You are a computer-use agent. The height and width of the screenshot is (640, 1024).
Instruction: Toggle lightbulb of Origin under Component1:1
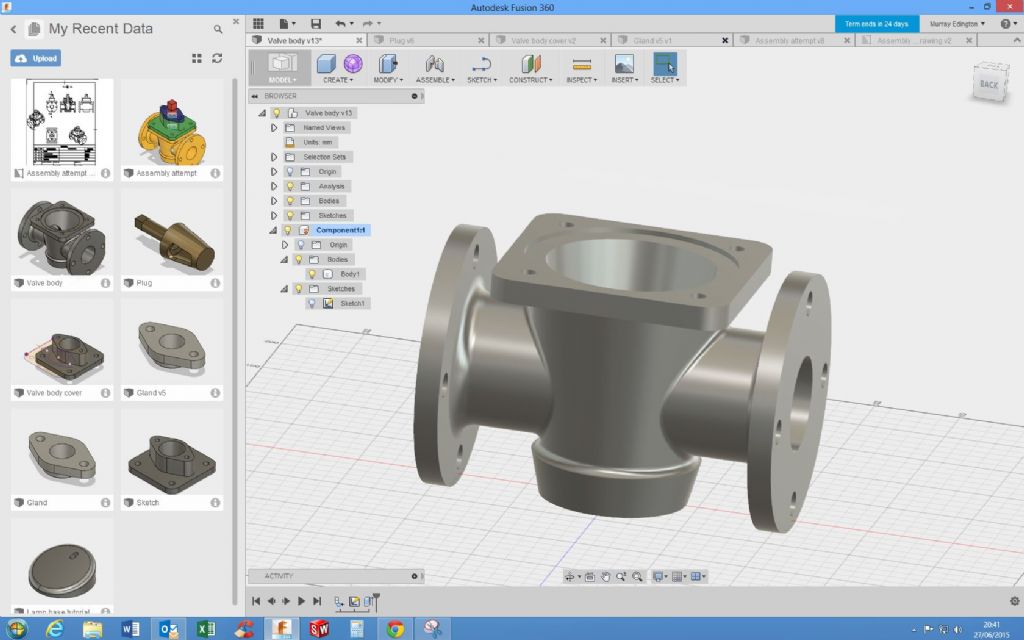point(300,245)
